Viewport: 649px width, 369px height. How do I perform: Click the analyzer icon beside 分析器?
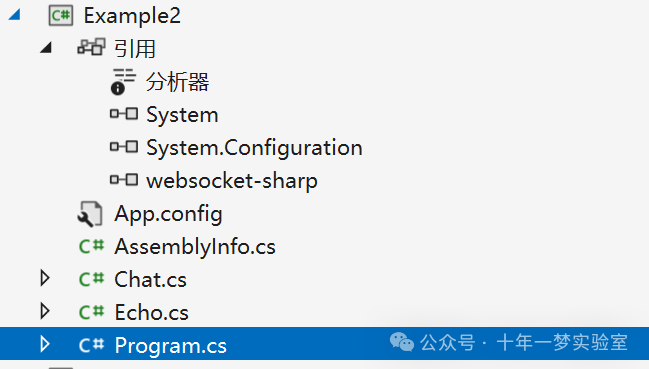123,81
